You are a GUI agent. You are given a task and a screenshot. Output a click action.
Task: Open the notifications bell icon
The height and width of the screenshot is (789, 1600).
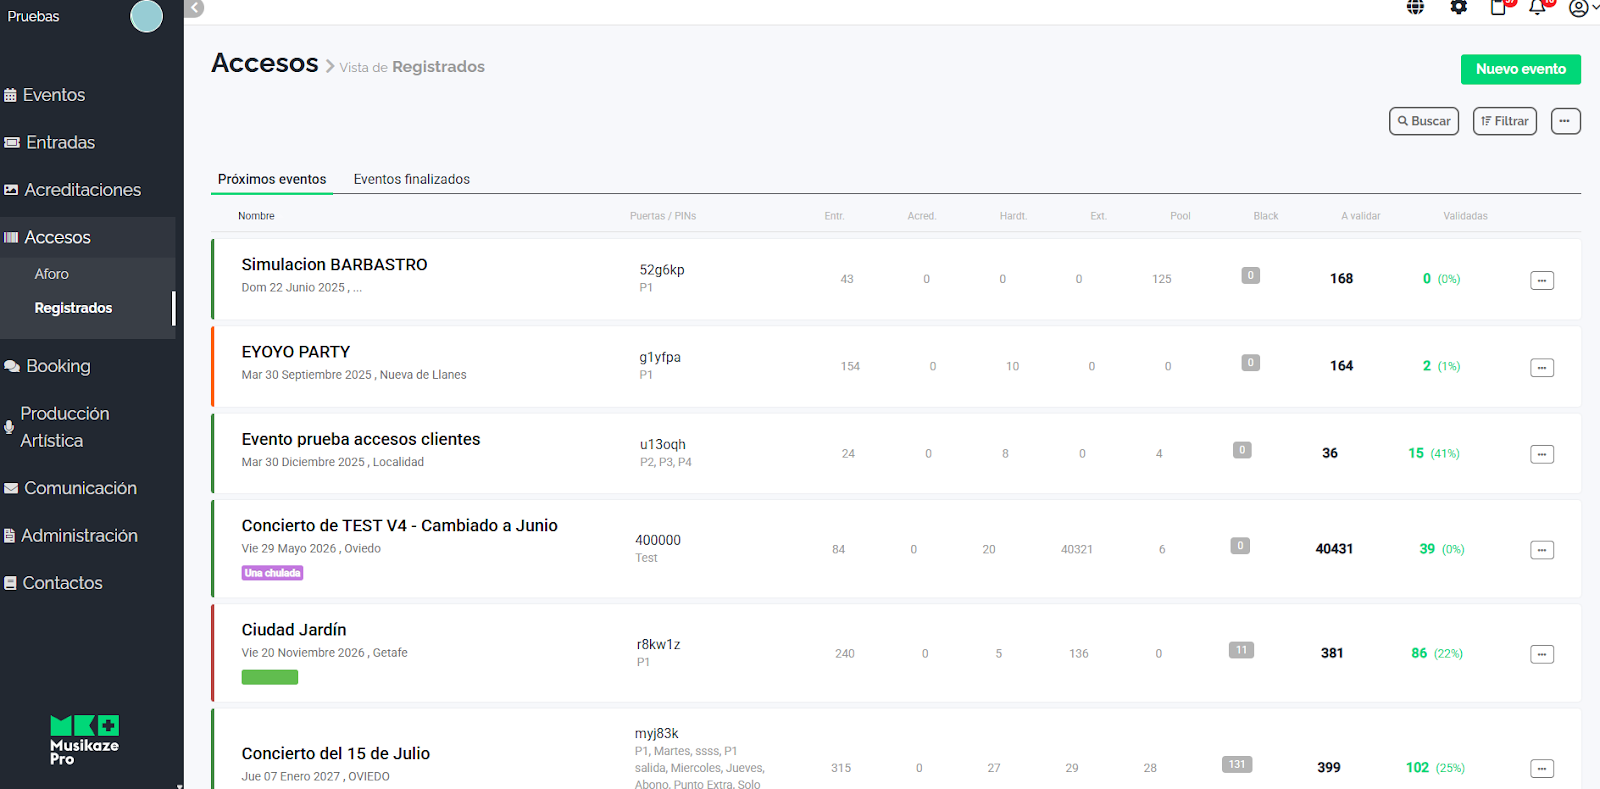[1537, 7]
